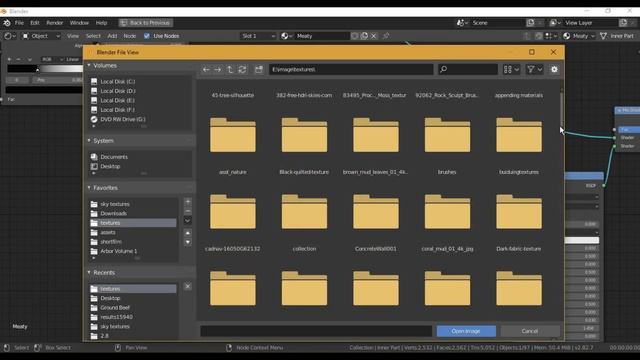
Task: Collapse the Favorites panel
Action: coord(89,188)
